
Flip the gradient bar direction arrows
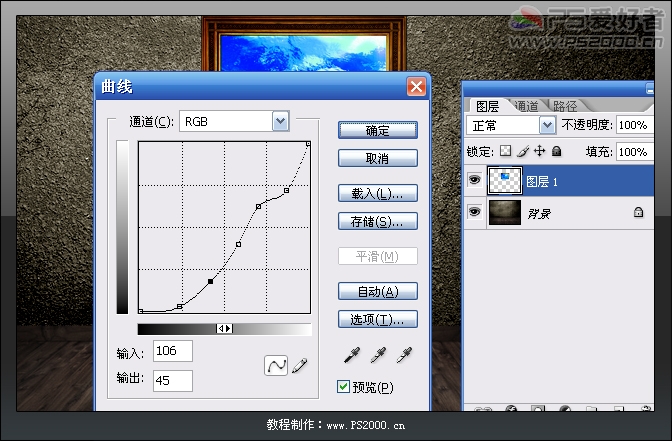(x=225, y=329)
